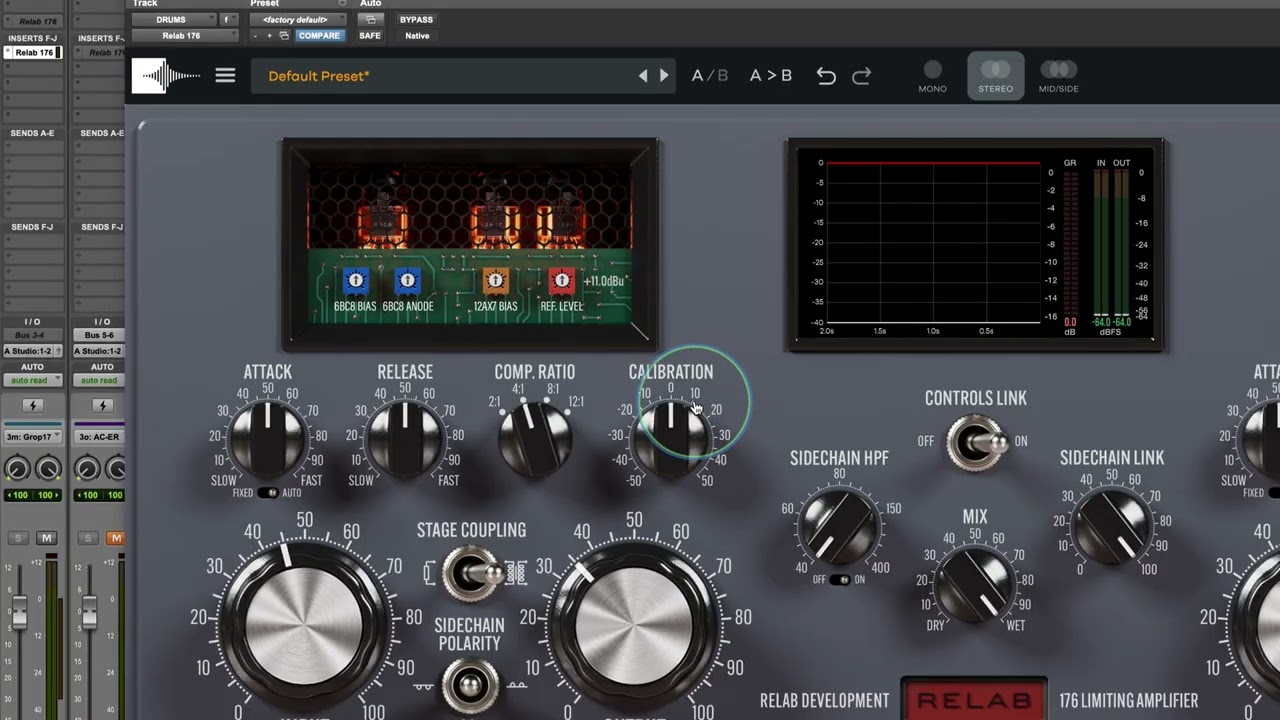
Task: Mute the Grop17 track
Action: pos(46,538)
